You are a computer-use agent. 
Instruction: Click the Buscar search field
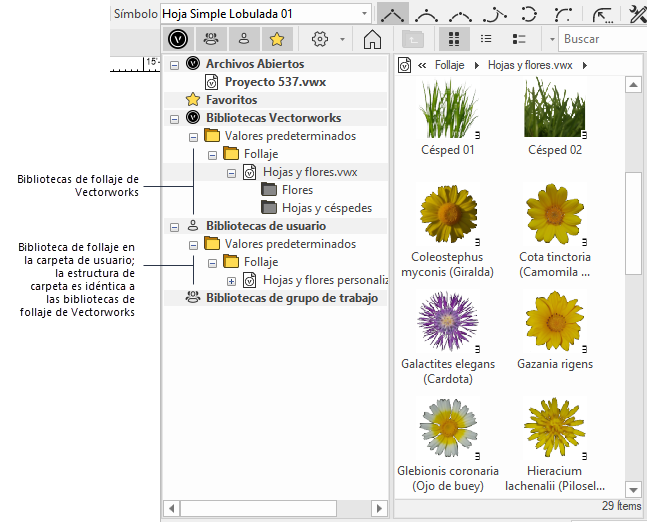[x=600, y=39]
